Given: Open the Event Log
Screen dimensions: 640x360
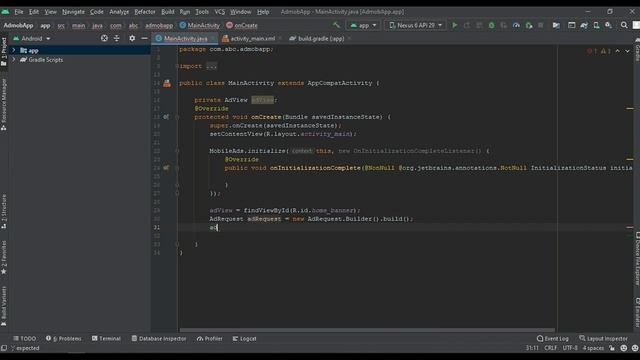Looking at the screenshot, I should tap(553, 338).
